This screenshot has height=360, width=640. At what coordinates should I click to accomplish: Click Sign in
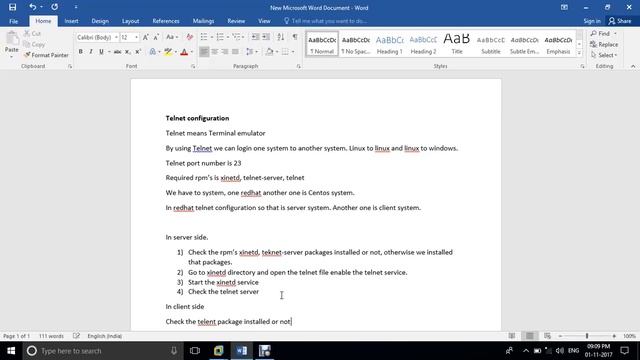tap(592, 21)
